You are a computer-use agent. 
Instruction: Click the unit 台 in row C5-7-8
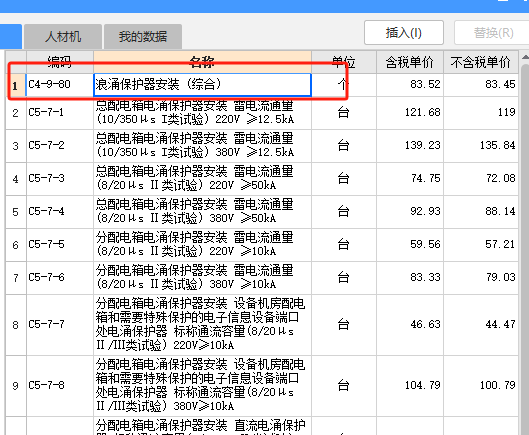(x=343, y=386)
